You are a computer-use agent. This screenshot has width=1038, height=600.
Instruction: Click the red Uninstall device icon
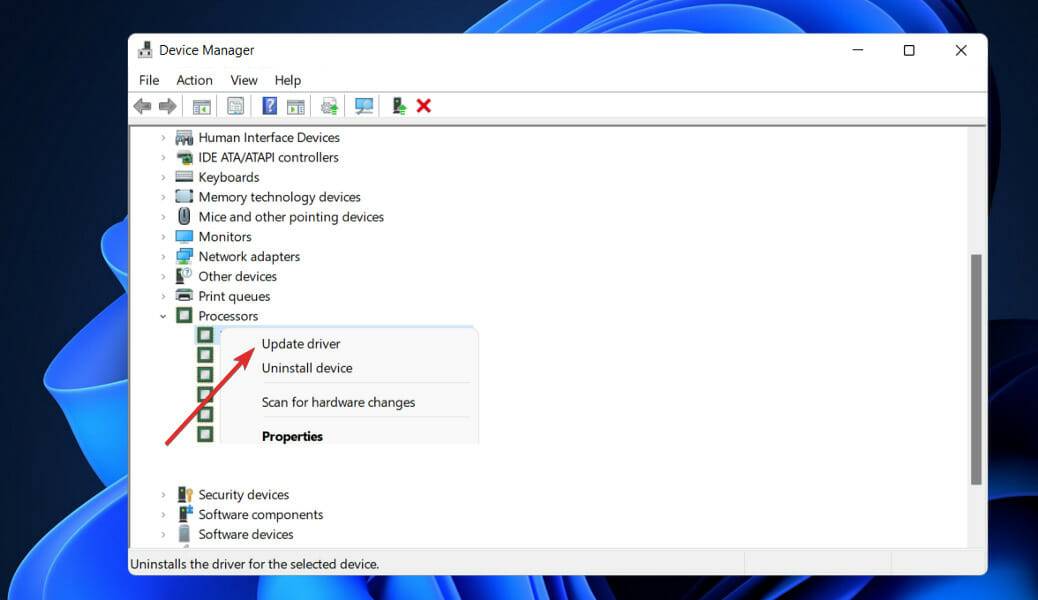(x=423, y=105)
